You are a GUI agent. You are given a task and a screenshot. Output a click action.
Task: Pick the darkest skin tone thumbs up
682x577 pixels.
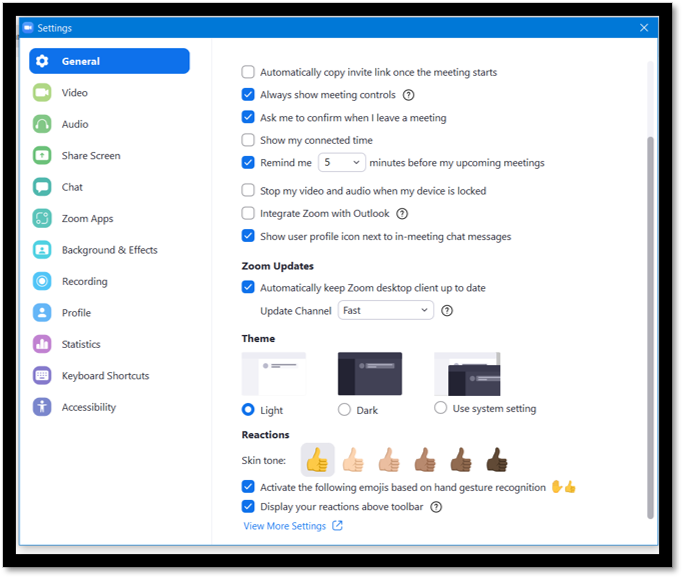tap(497, 460)
